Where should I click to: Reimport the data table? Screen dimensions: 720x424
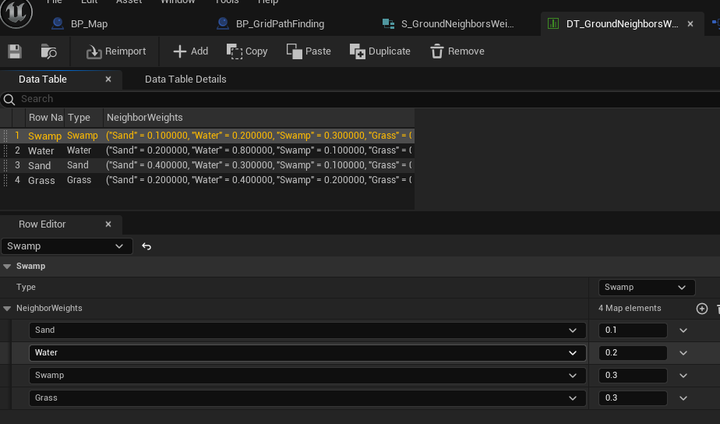tap(115, 51)
